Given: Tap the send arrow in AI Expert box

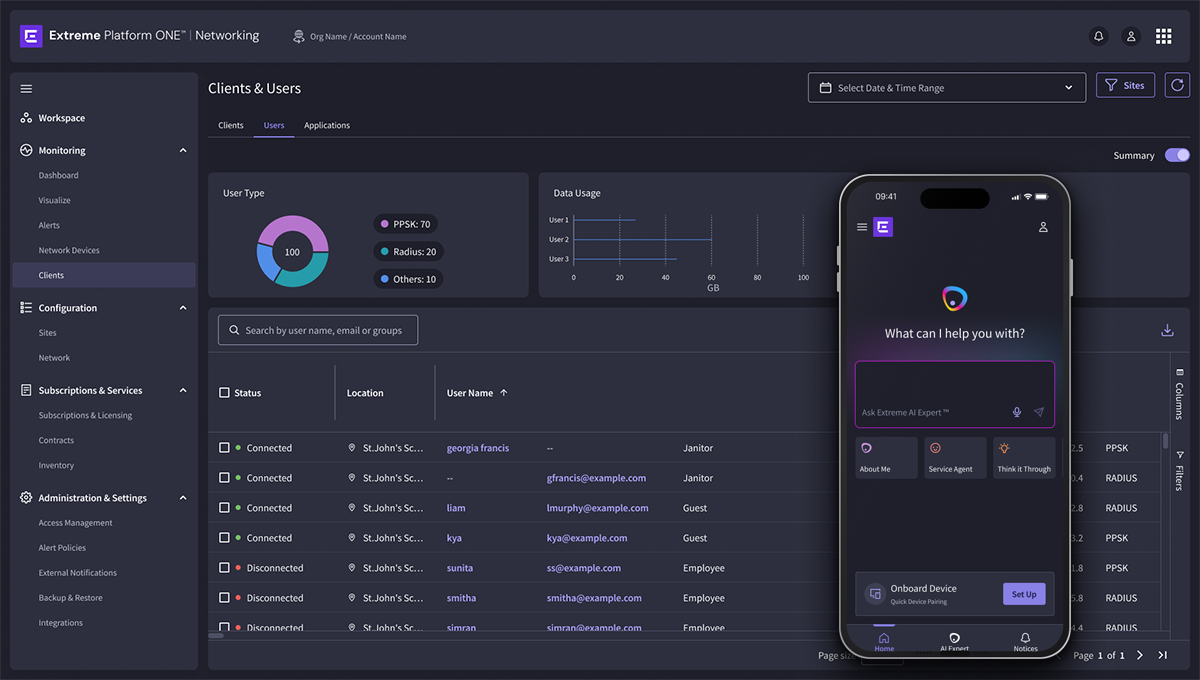Looking at the screenshot, I should (1039, 412).
